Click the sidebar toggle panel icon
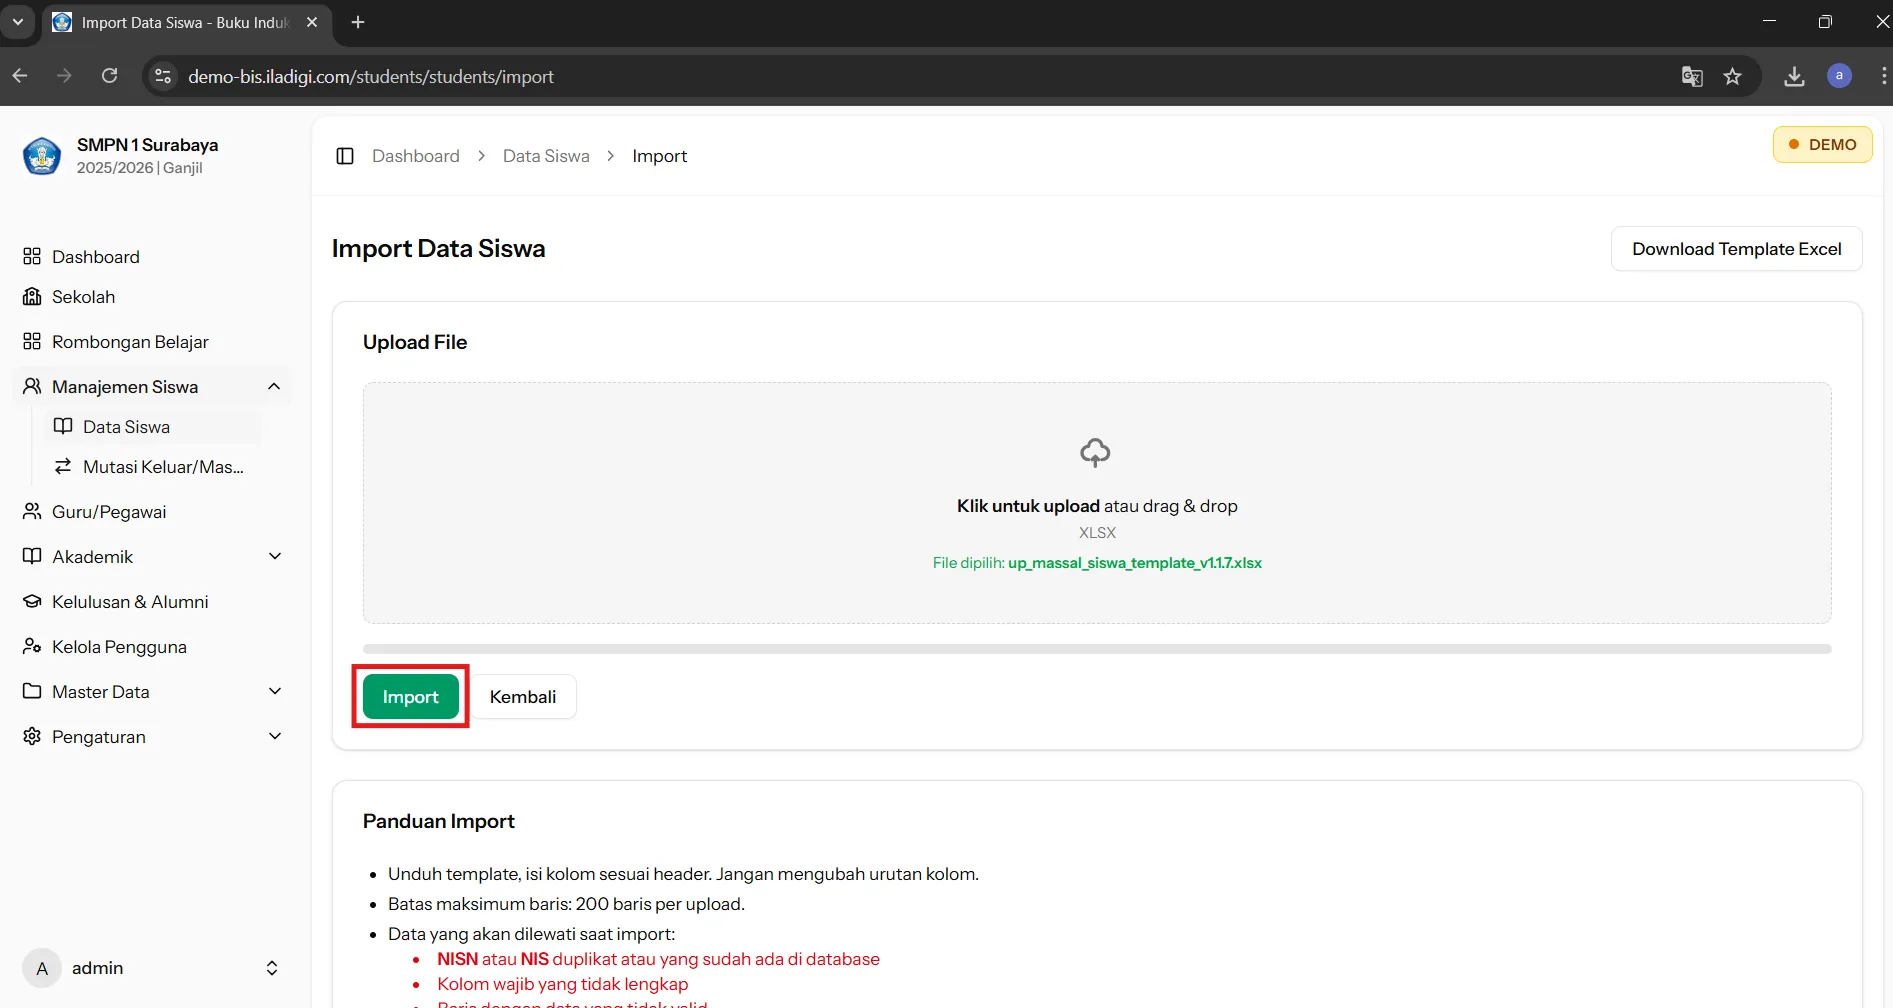Image resolution: width=1893 pixels, height=1008 pixels. point(345,156)
